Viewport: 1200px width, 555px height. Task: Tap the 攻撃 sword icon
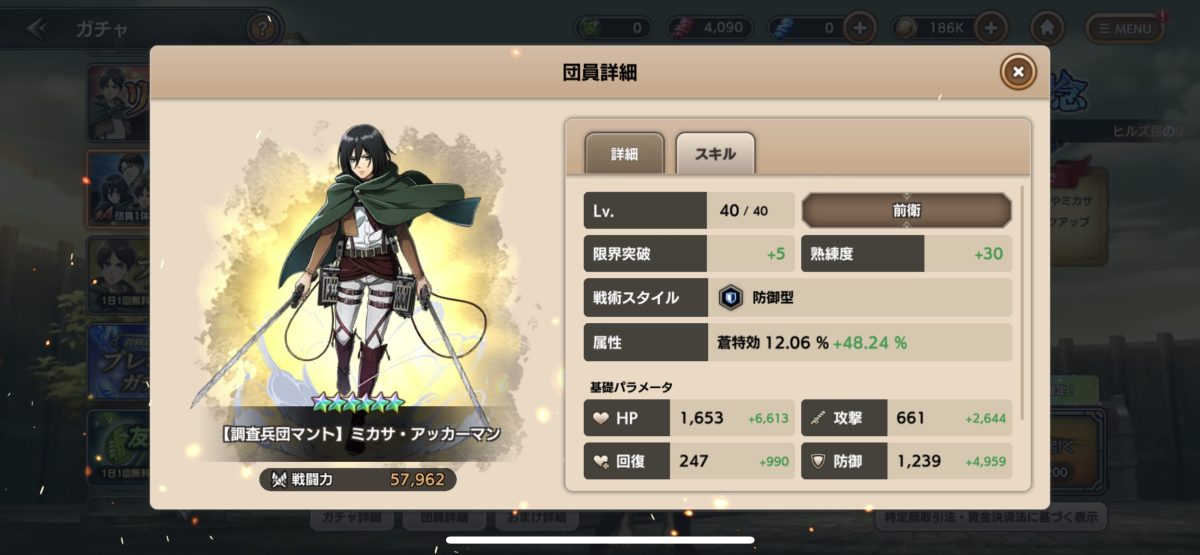point(819,418)
